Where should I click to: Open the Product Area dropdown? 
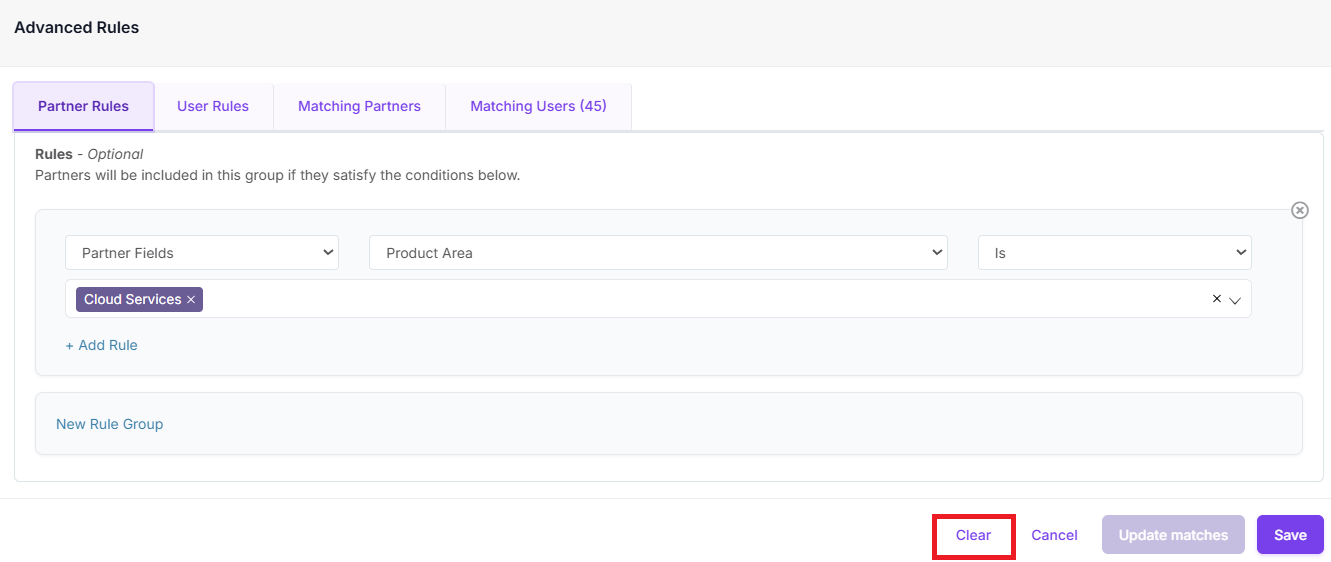(x=658, y=253)
